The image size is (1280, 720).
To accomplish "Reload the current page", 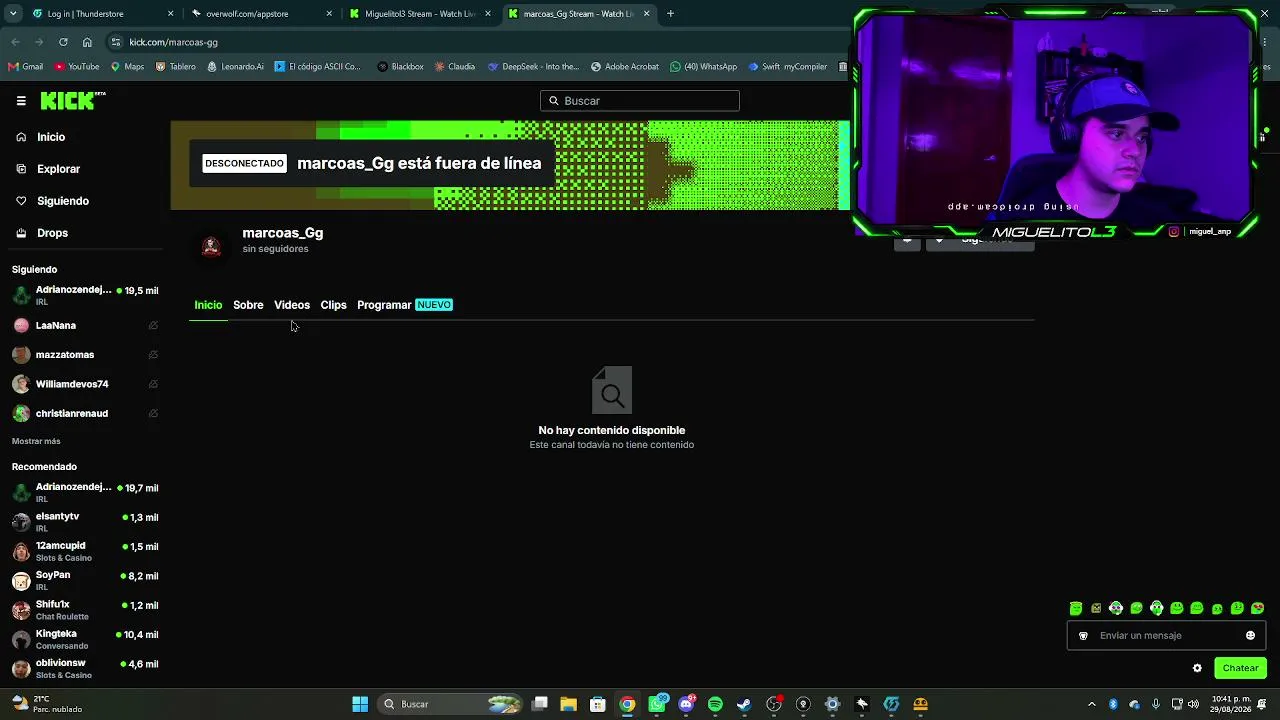I will (x=63, y=42).
